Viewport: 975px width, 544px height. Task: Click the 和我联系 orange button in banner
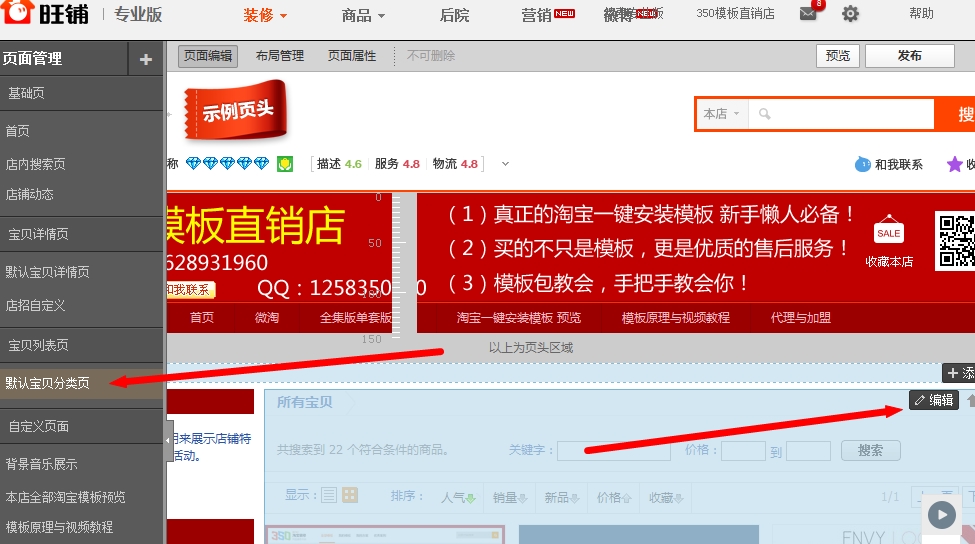[x=190, y=290]
